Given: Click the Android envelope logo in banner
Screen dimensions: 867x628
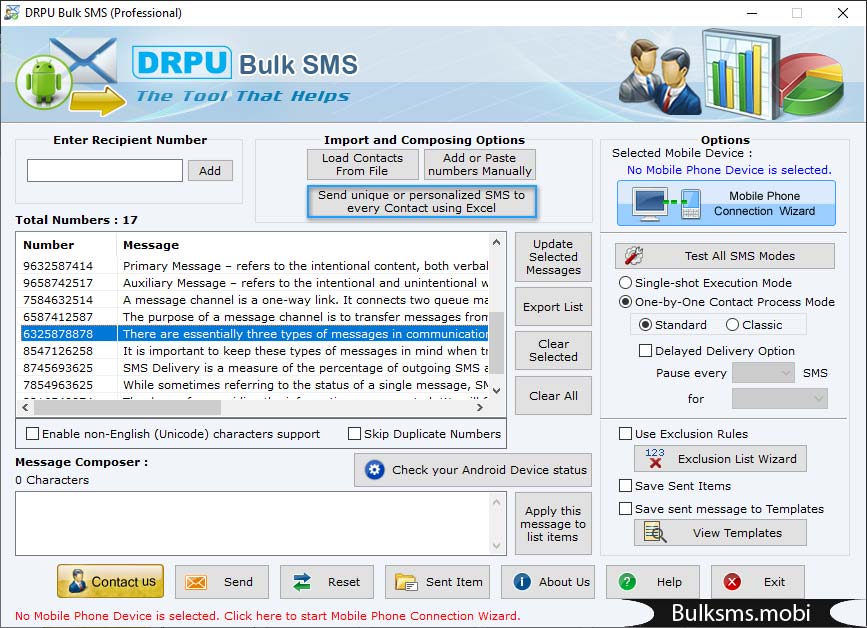Looking at the screenshot, I should point(69,76).
